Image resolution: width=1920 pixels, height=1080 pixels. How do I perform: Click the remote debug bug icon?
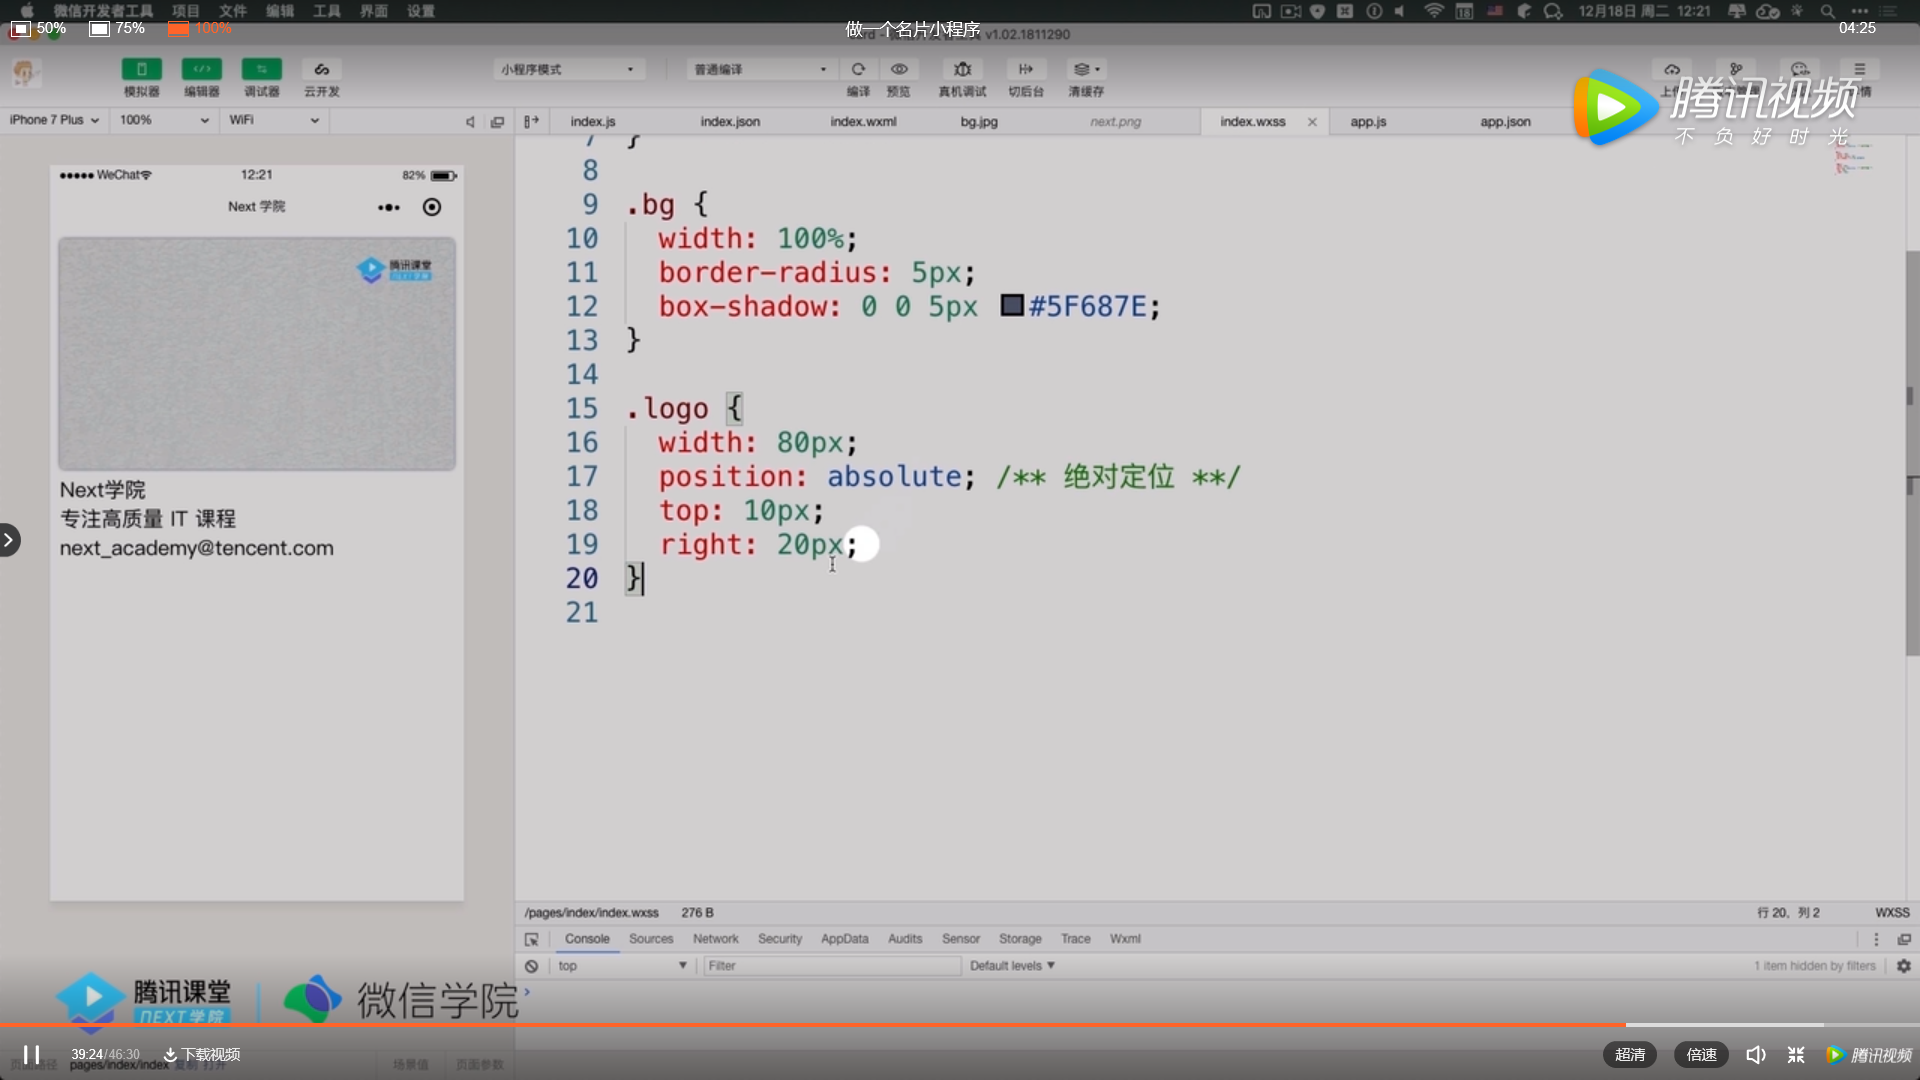(962, 69)
